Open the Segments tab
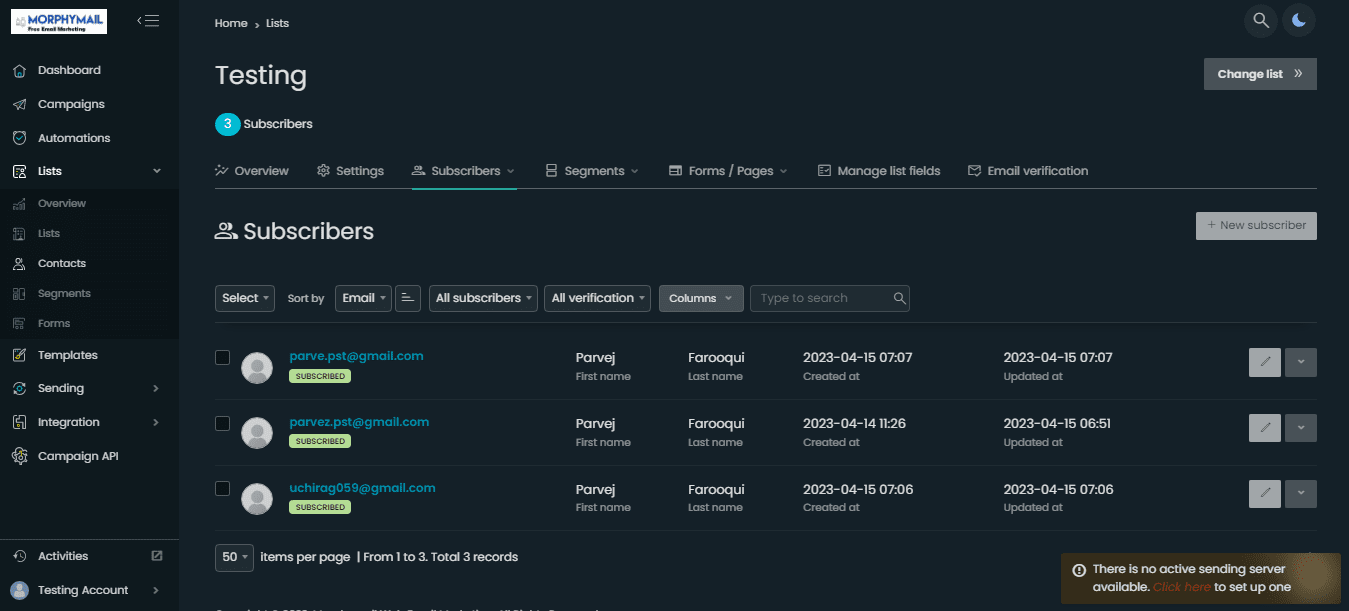 pos(592,171)
